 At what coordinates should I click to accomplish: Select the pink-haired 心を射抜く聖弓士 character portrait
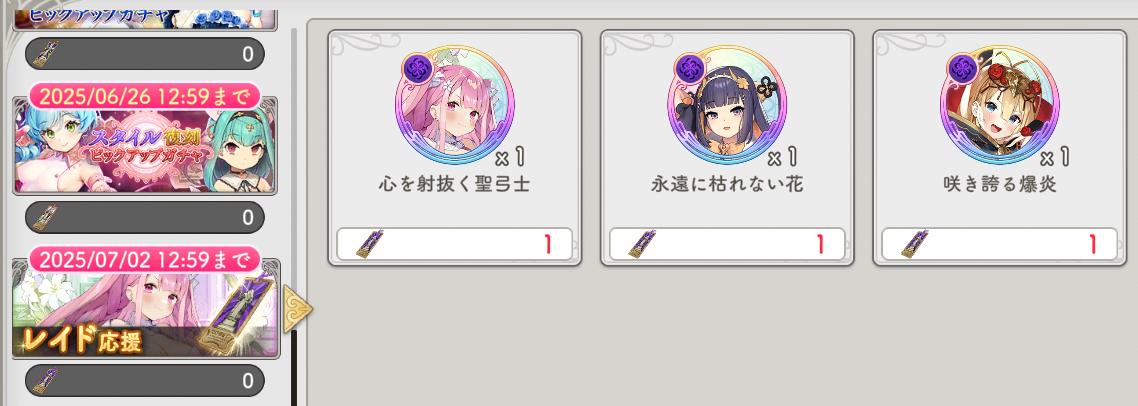point(455,105)
